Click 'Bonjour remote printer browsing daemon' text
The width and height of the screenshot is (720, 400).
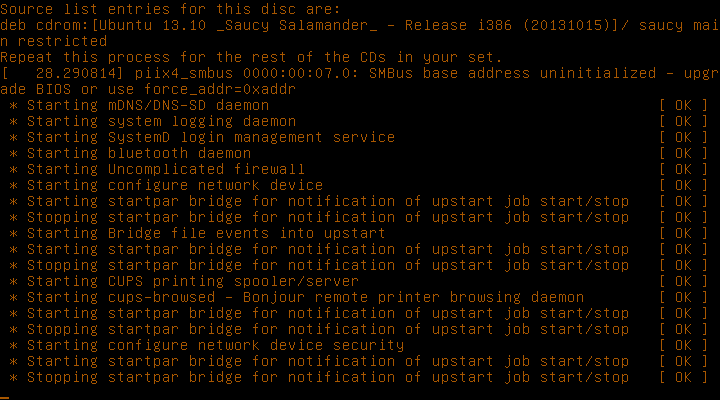(413, 298)
